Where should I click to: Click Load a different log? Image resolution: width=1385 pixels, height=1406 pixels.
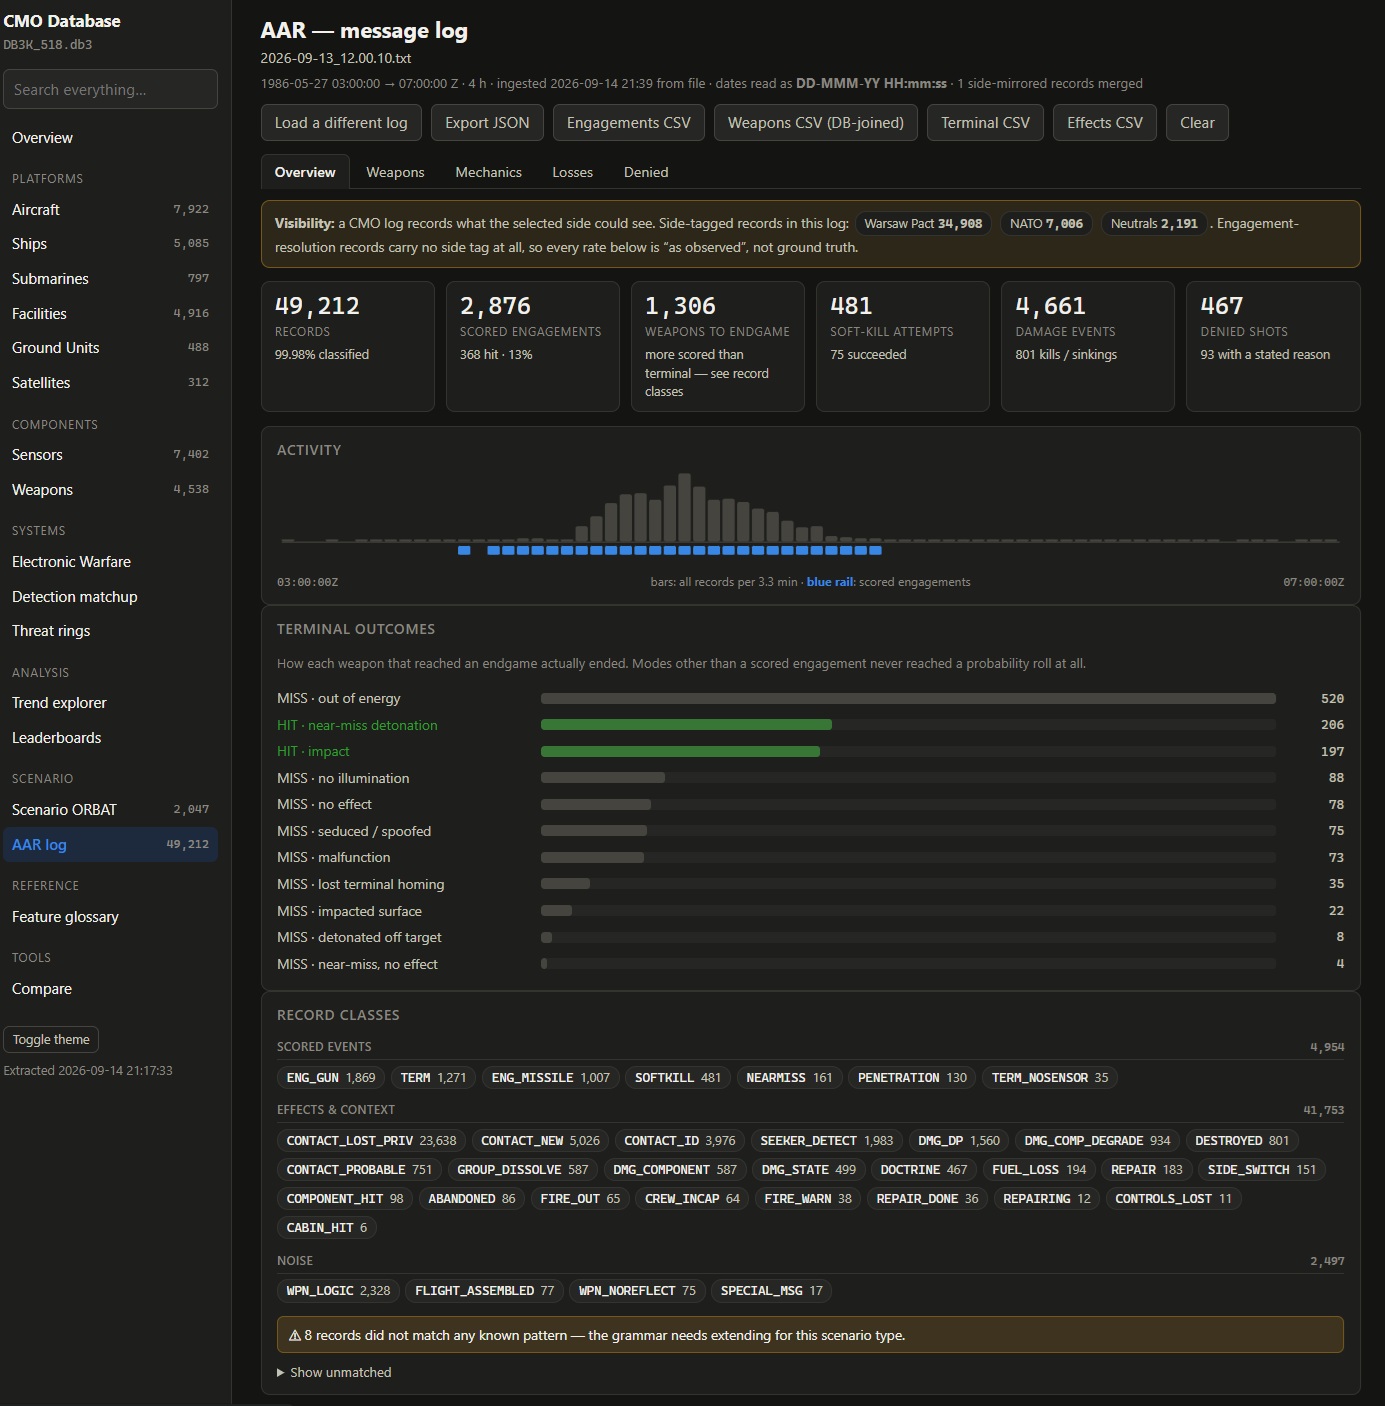341,123
